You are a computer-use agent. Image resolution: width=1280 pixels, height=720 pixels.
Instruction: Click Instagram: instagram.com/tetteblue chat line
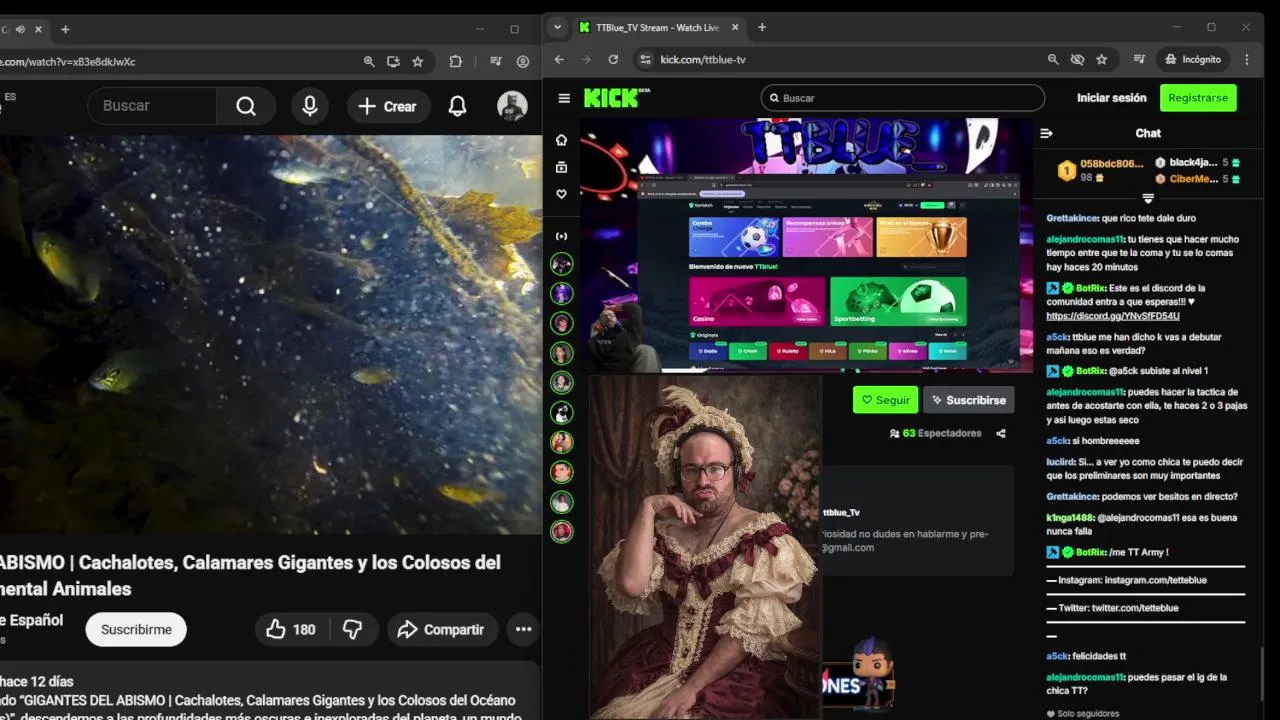click(1126, 580)
